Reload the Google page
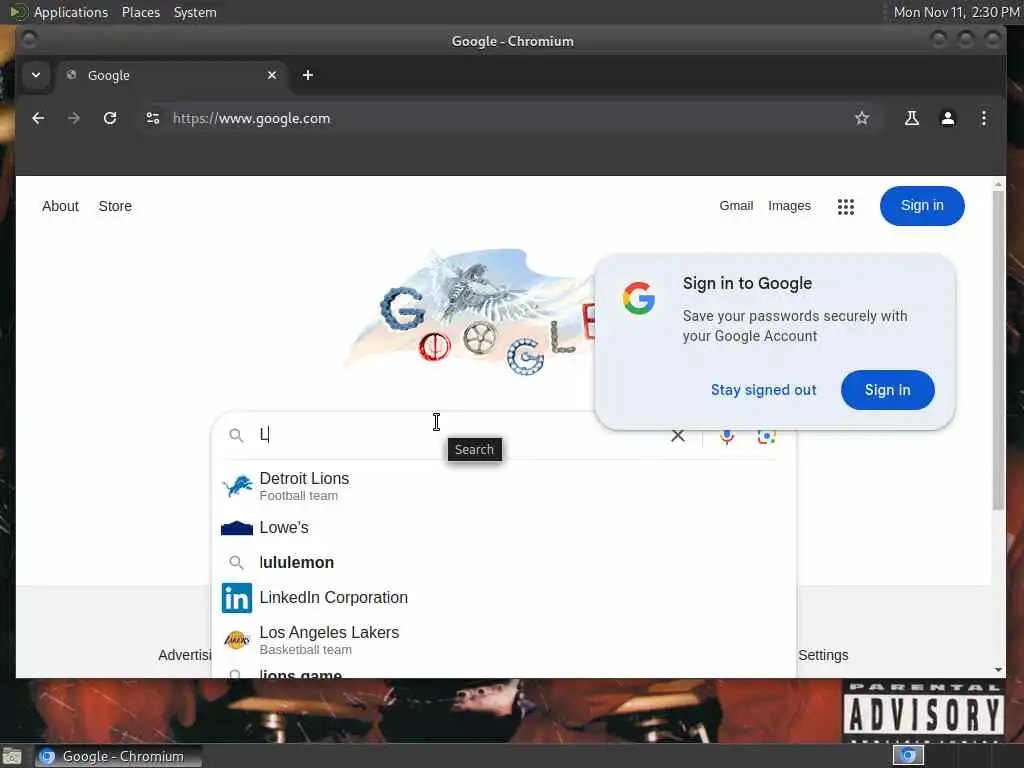 (110, 118)
